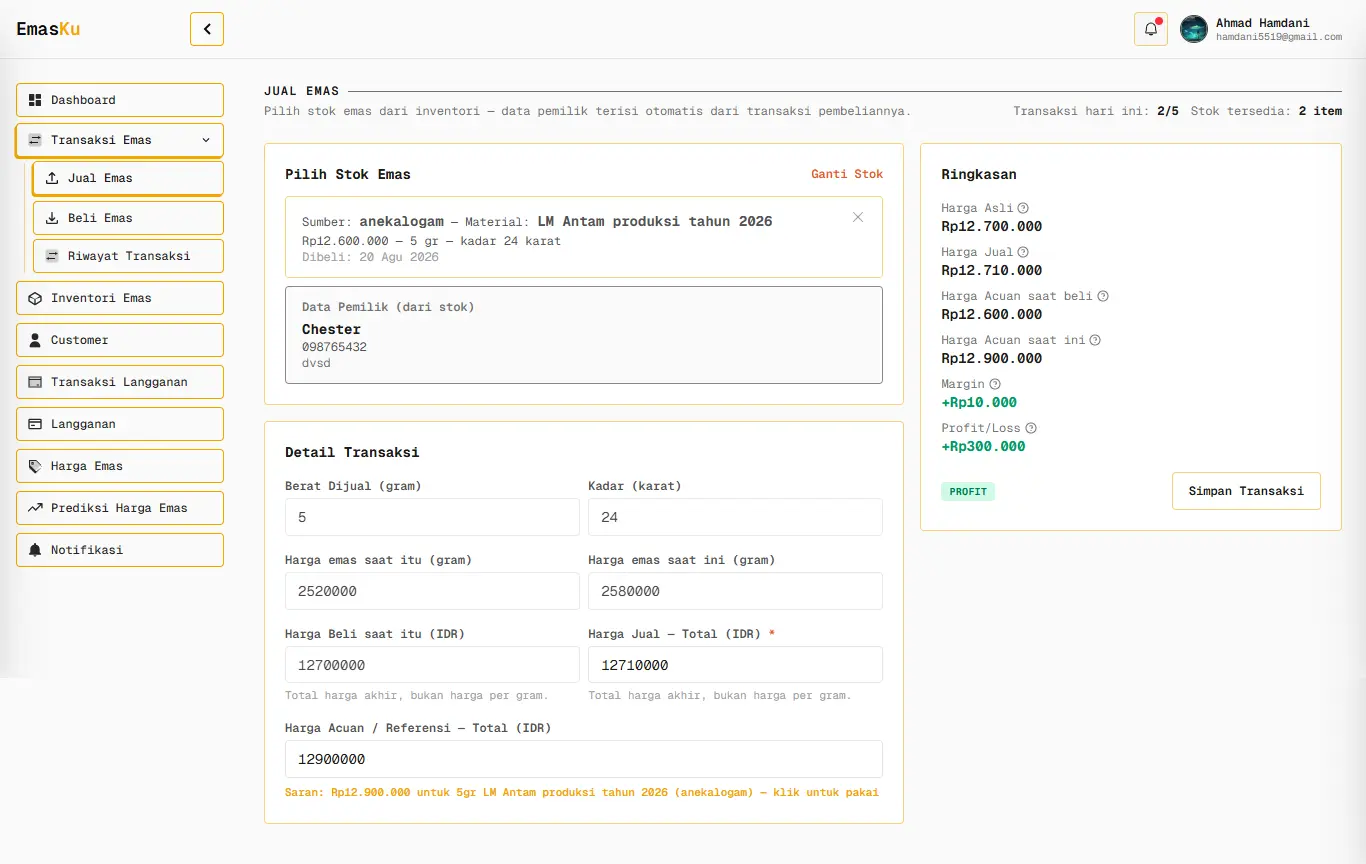This screenshot has width=1366, height=864.
Task: Click the help icon next to Profit/Loss
Action: (1031, 428)
